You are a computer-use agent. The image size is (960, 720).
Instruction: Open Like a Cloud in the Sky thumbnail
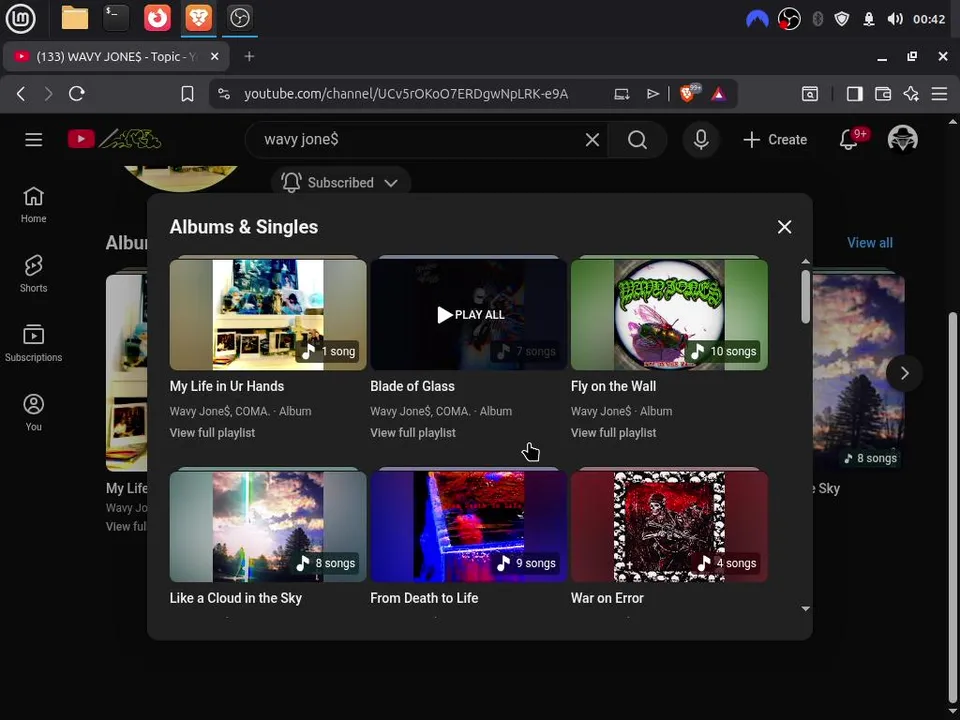(x=268, y=527)
